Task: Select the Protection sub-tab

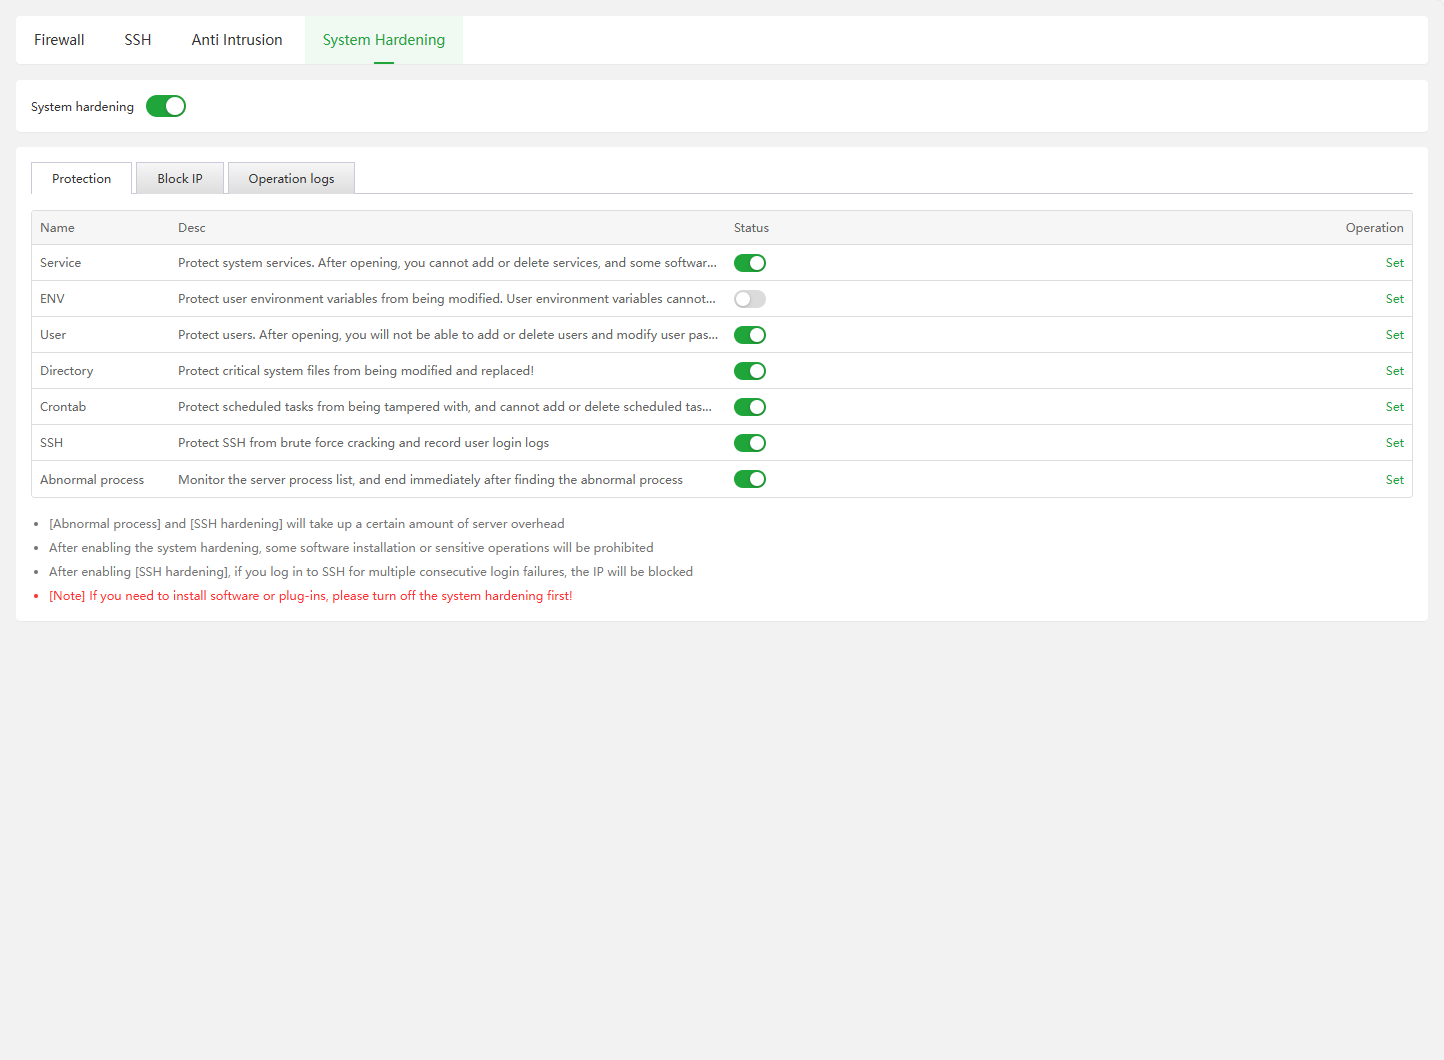Action: [x=82, y=179]
